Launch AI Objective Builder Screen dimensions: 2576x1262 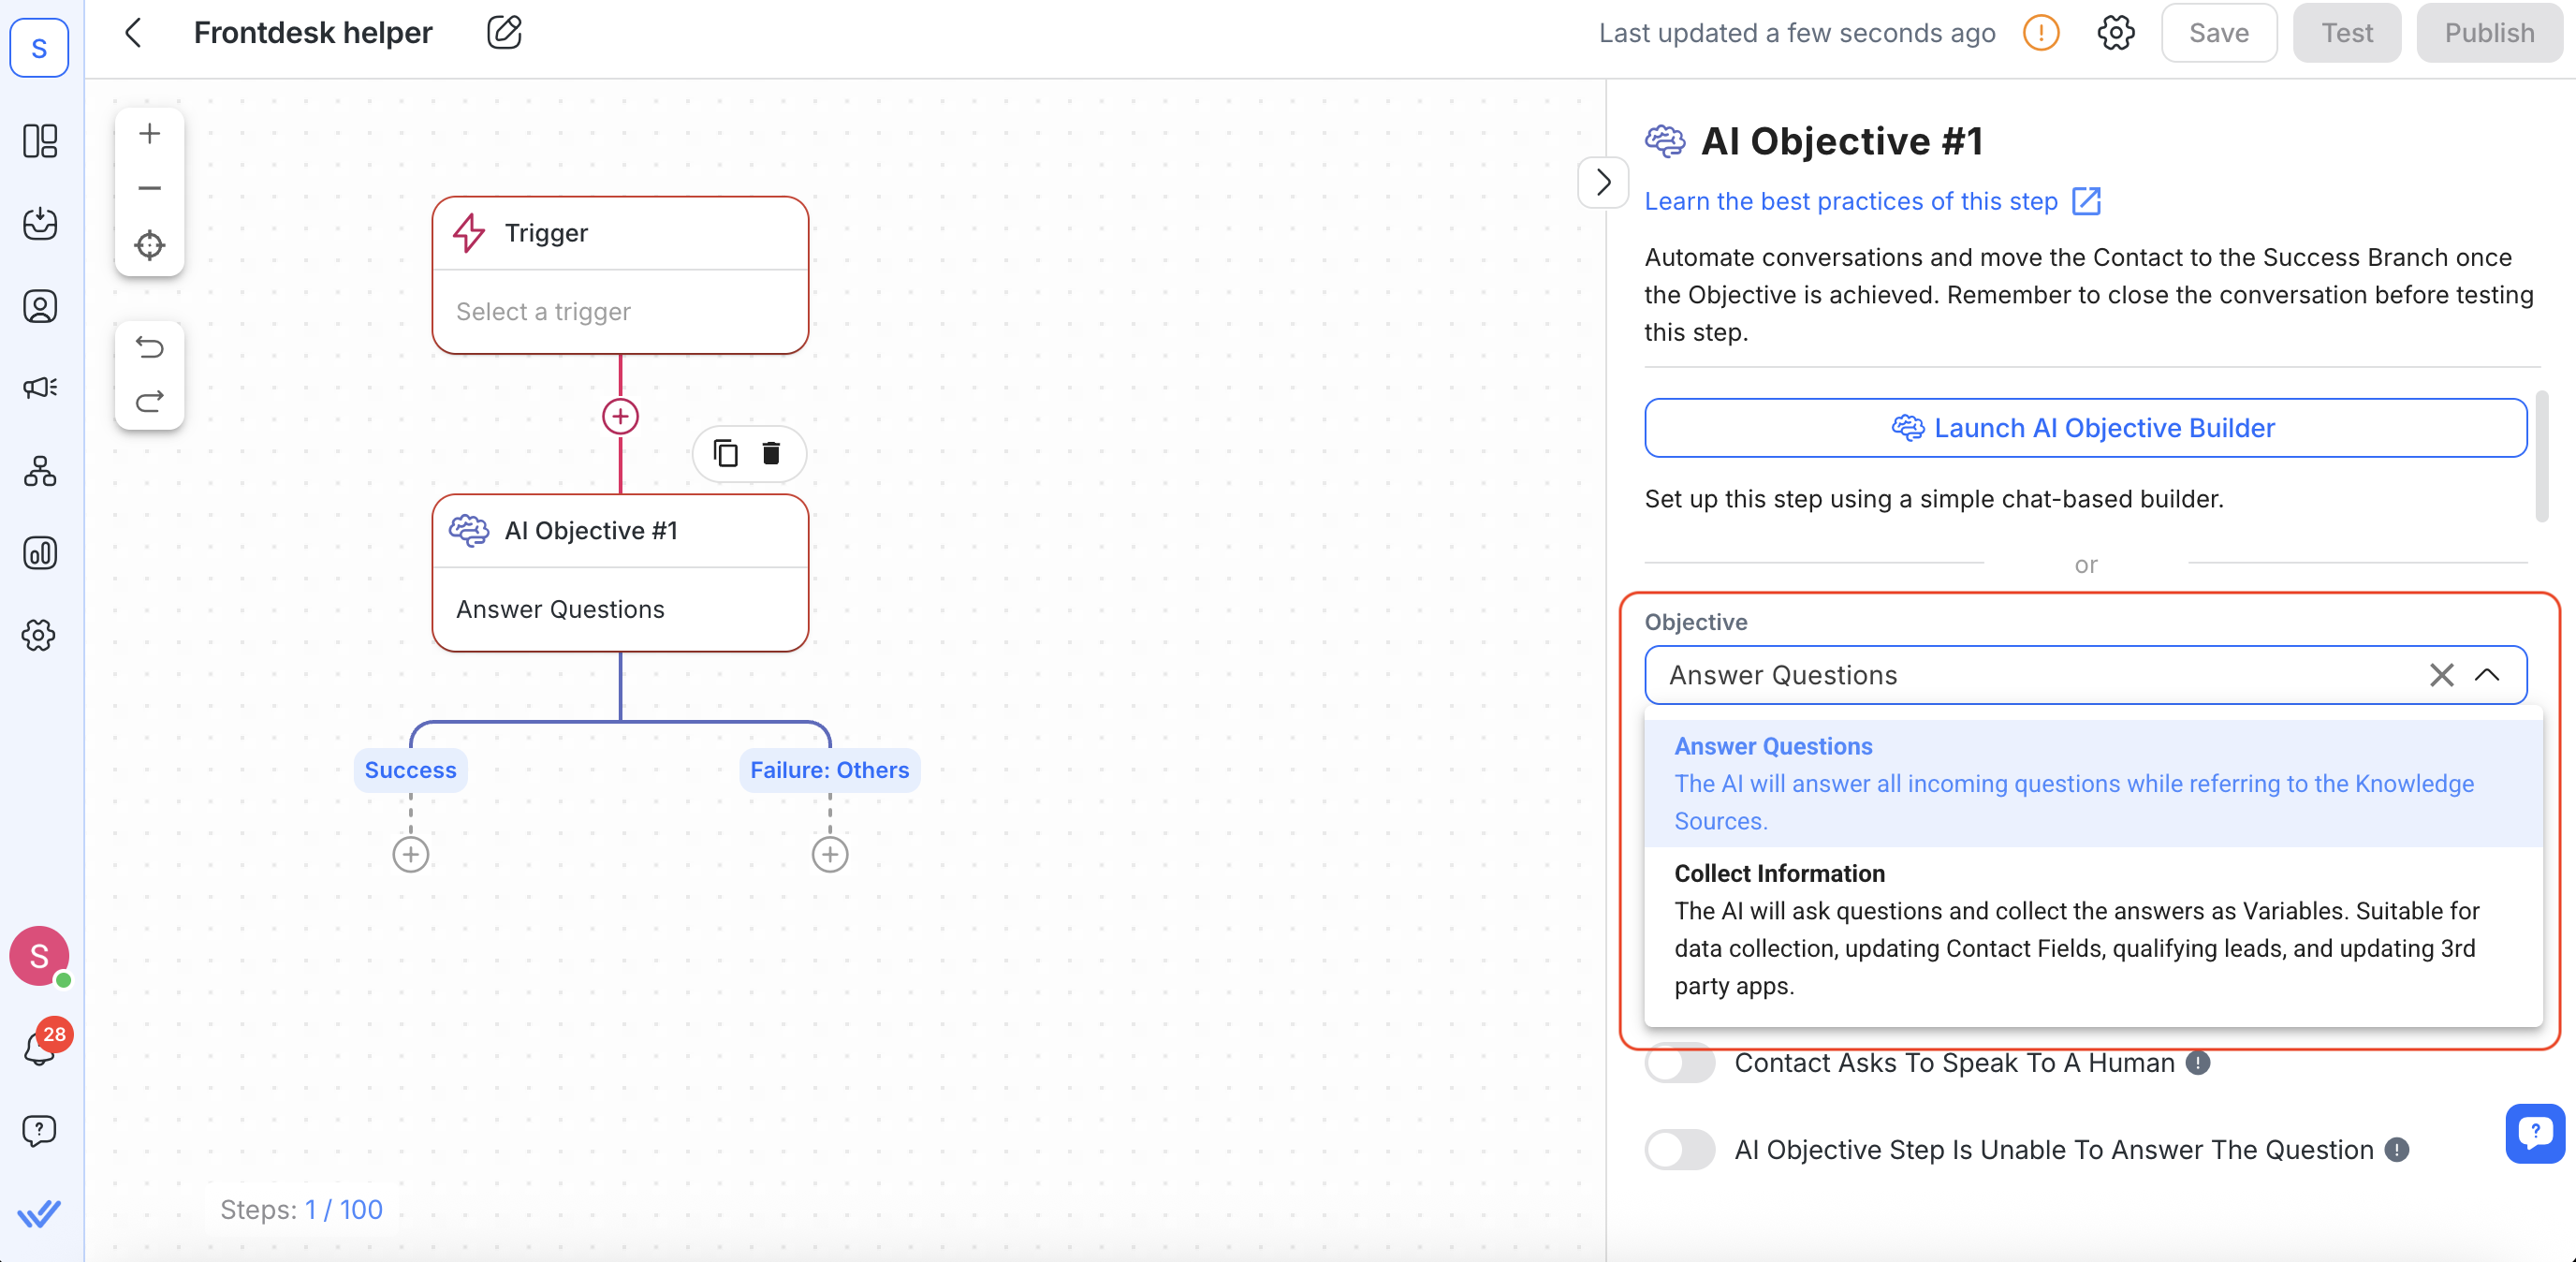(2085, 428)
